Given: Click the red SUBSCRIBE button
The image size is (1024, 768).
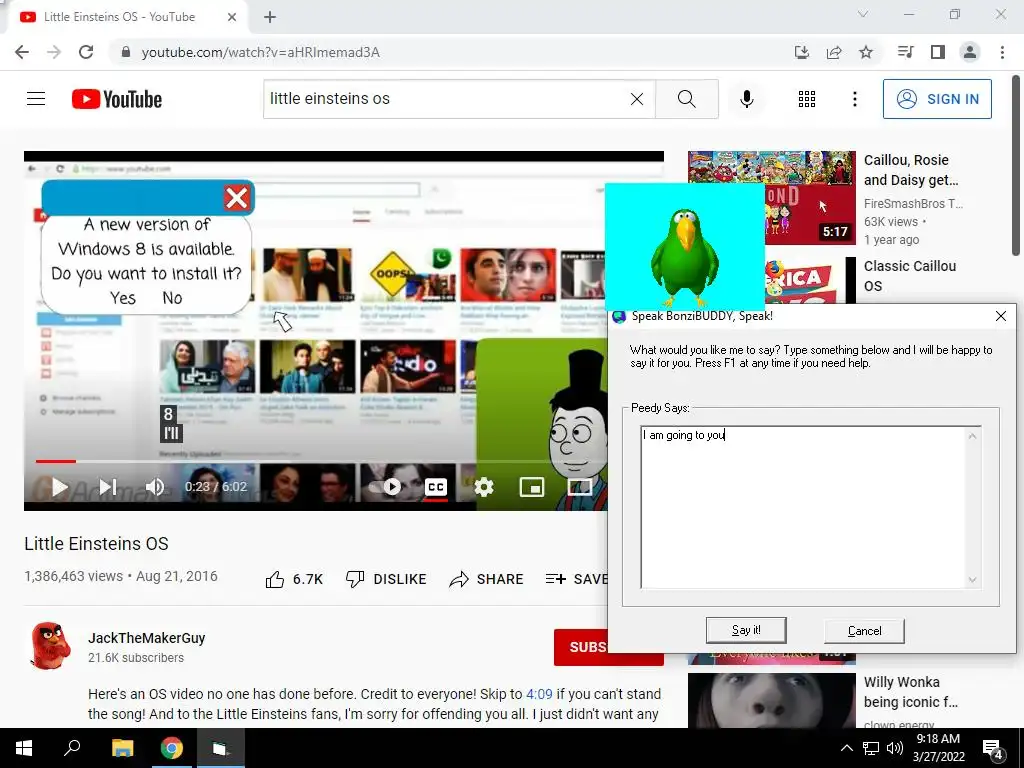Looking at the screenshot, I should (581, 647).
